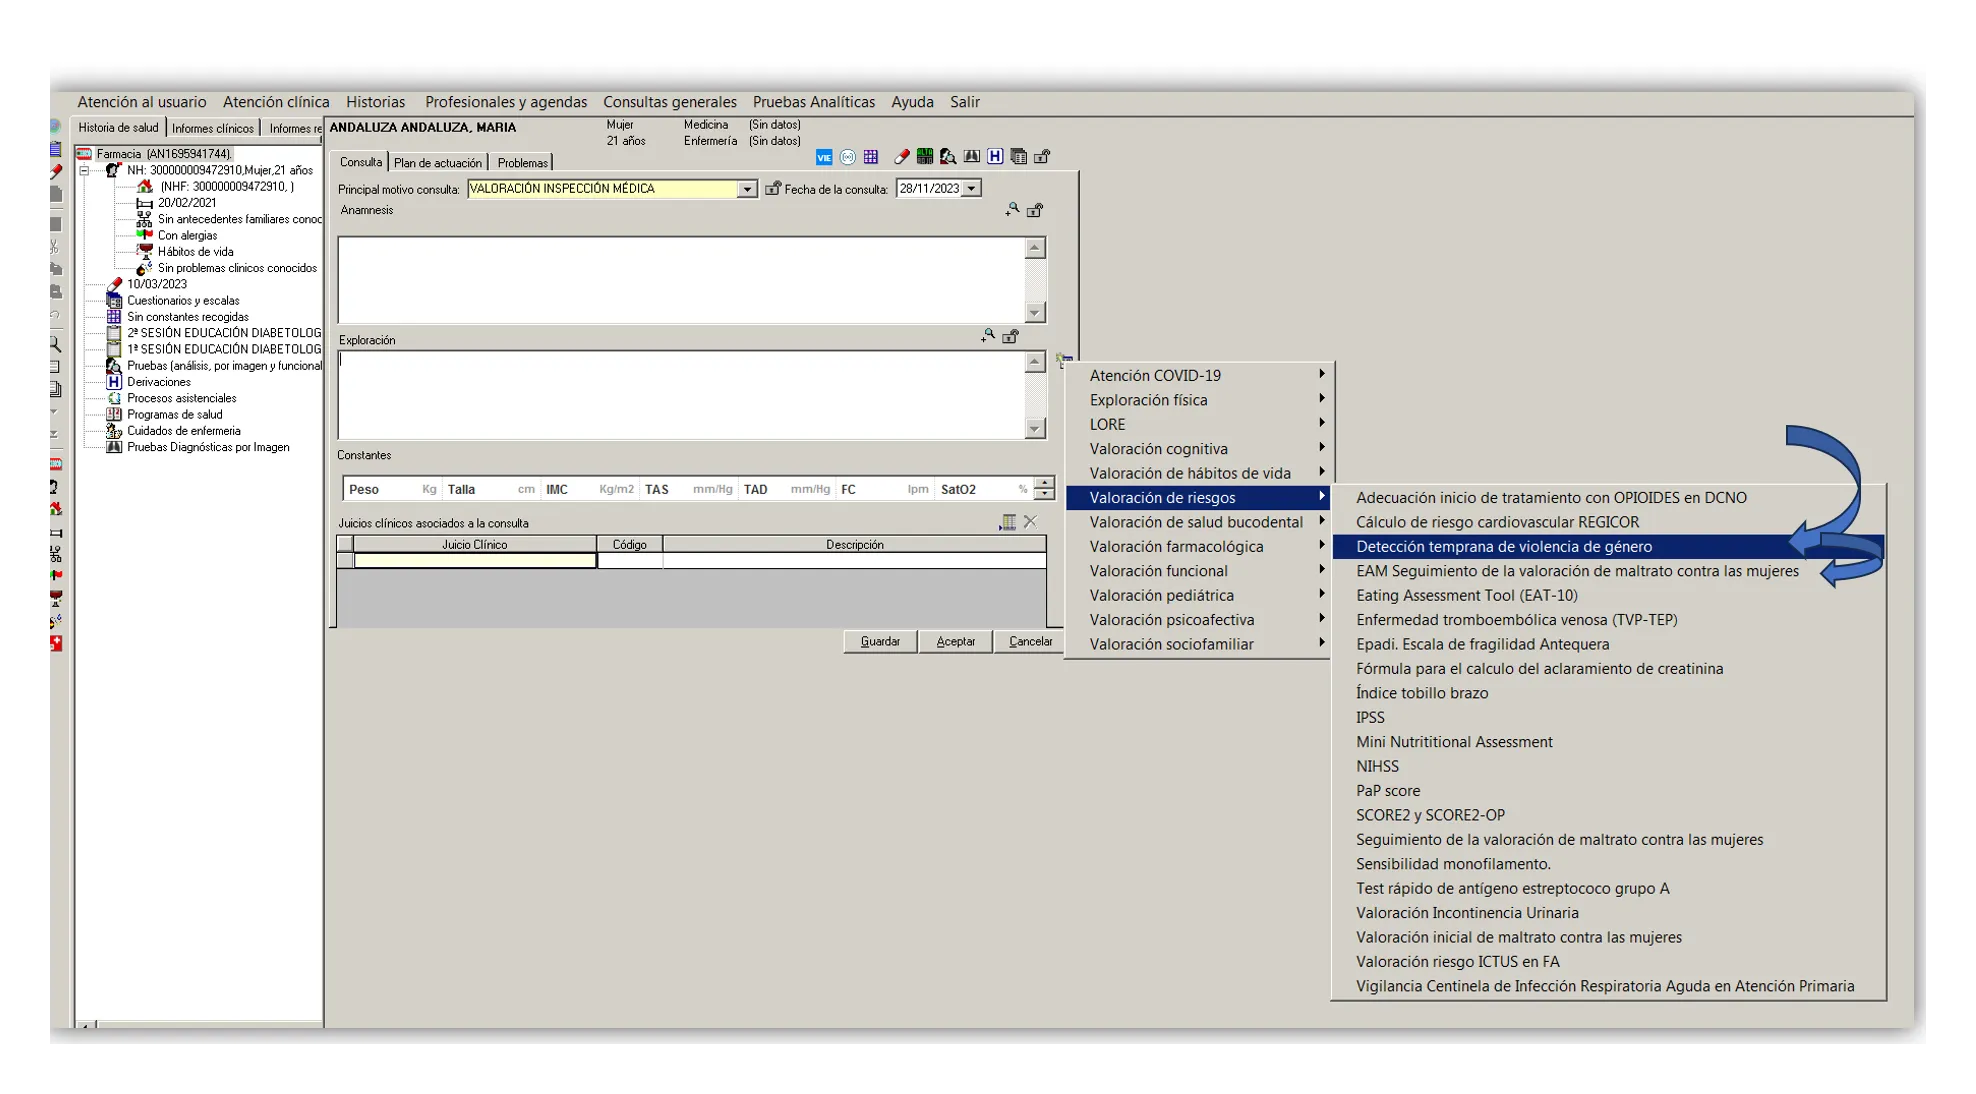Click the left sidebar red pill icon

pyautogui.click(x=56, y=171)
